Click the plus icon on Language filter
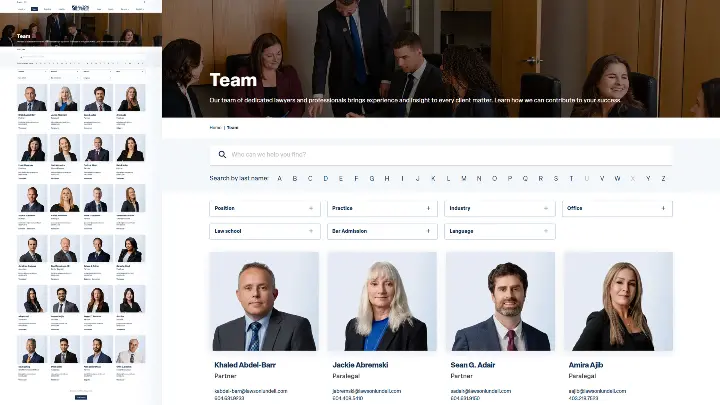 click(546, 231)
